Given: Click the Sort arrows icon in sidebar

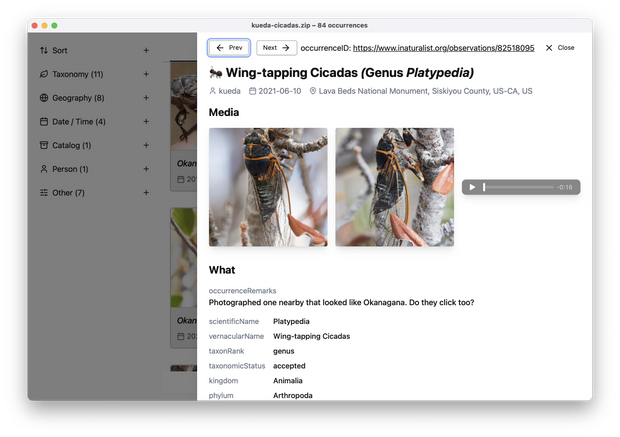Looking at the screenshot, I should click(x=43, y=50).
